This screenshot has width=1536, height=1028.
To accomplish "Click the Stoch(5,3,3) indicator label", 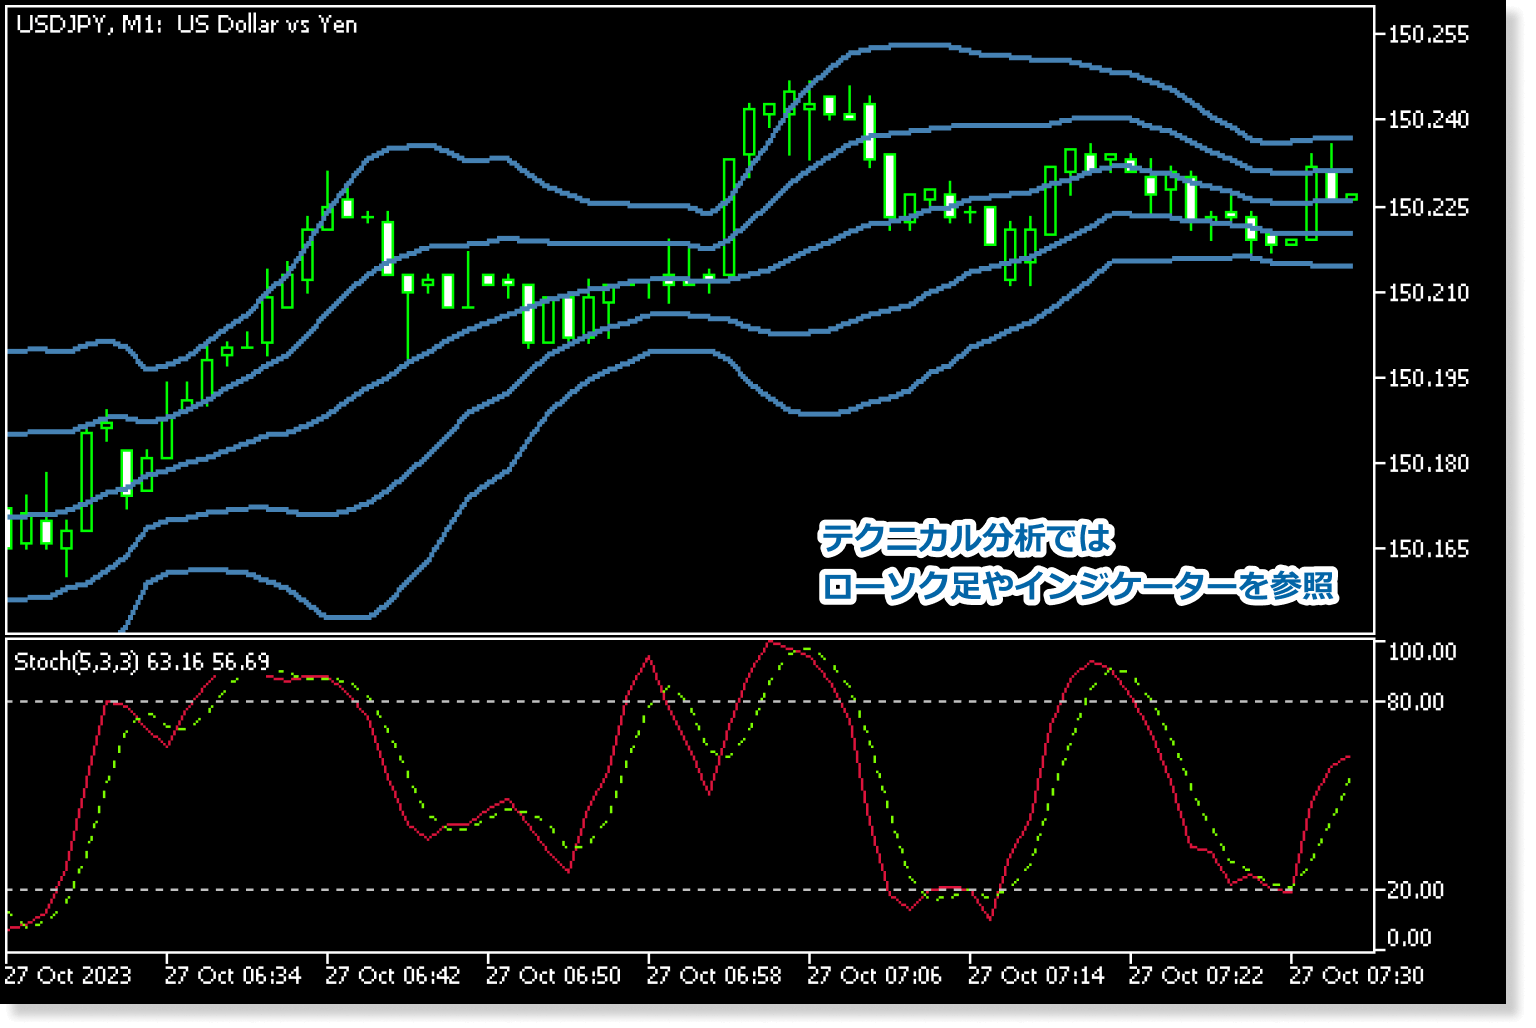I will click(x=142, y=662).
